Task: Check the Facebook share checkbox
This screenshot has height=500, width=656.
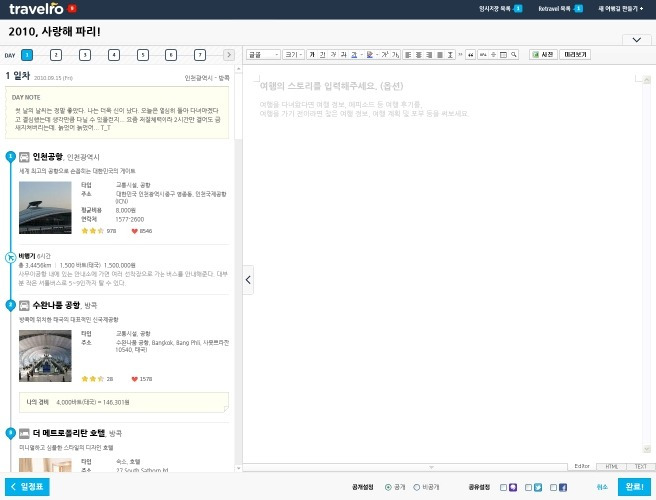Action: [x=554, y=487]
